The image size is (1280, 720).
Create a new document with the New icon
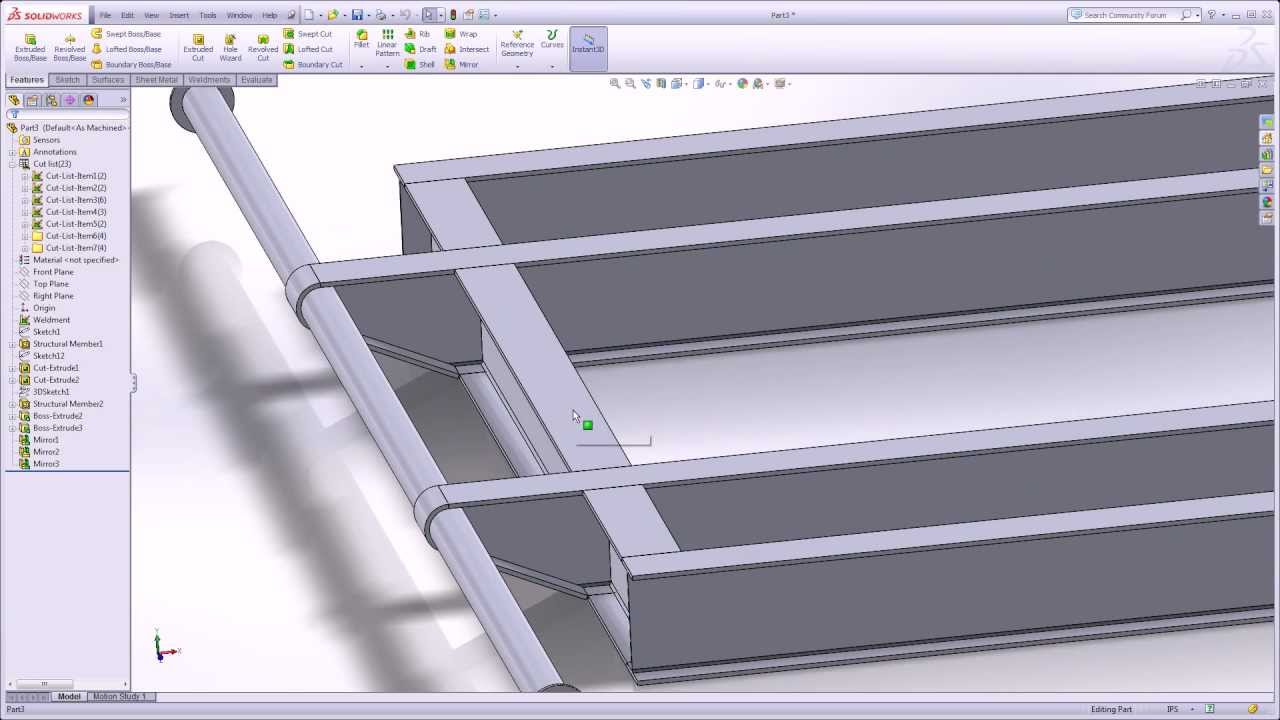pos(309,15)
